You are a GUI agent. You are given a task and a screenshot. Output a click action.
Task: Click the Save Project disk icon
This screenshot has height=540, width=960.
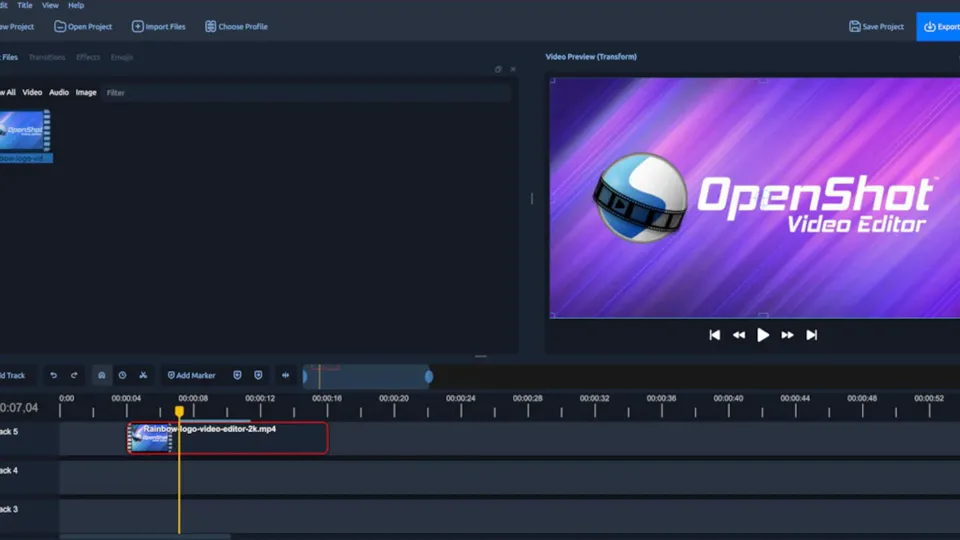point(855,26)
